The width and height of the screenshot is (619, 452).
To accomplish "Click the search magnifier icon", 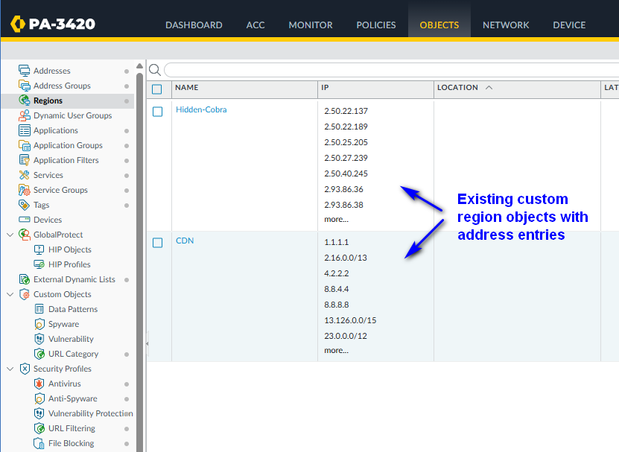I will pos(155,70).
